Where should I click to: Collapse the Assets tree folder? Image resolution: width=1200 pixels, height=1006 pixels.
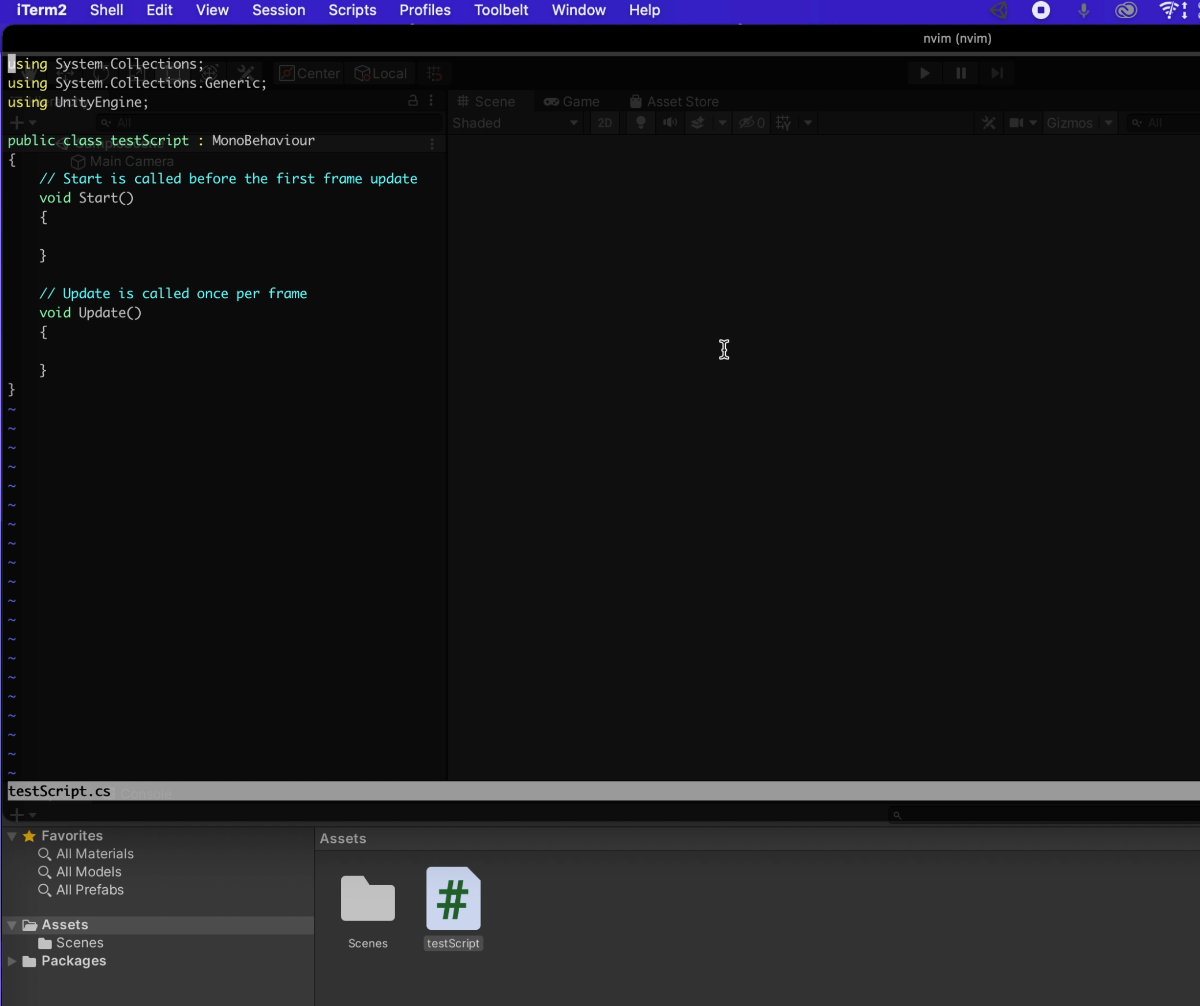(12, 925)
